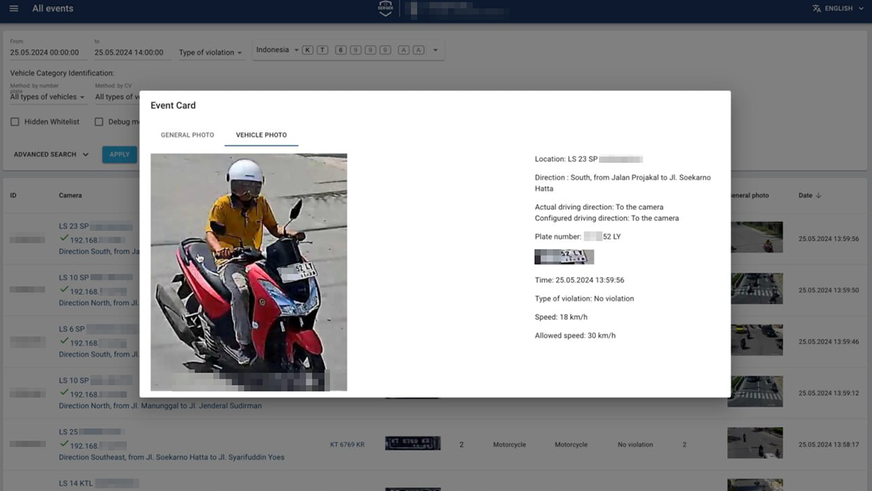
Task: Click the plate letter T box
Action: (x=323, y=50)
